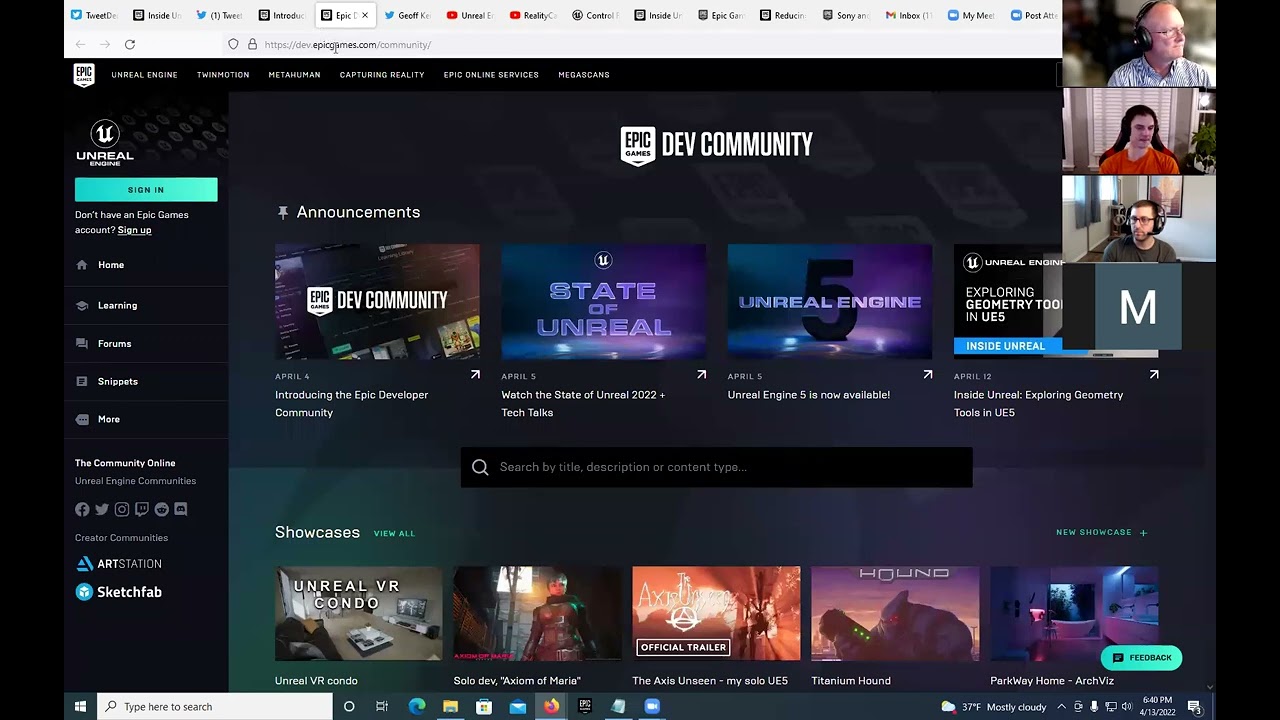Expand the More sidebar item
1280x720 pixels.
pos(109,419)
